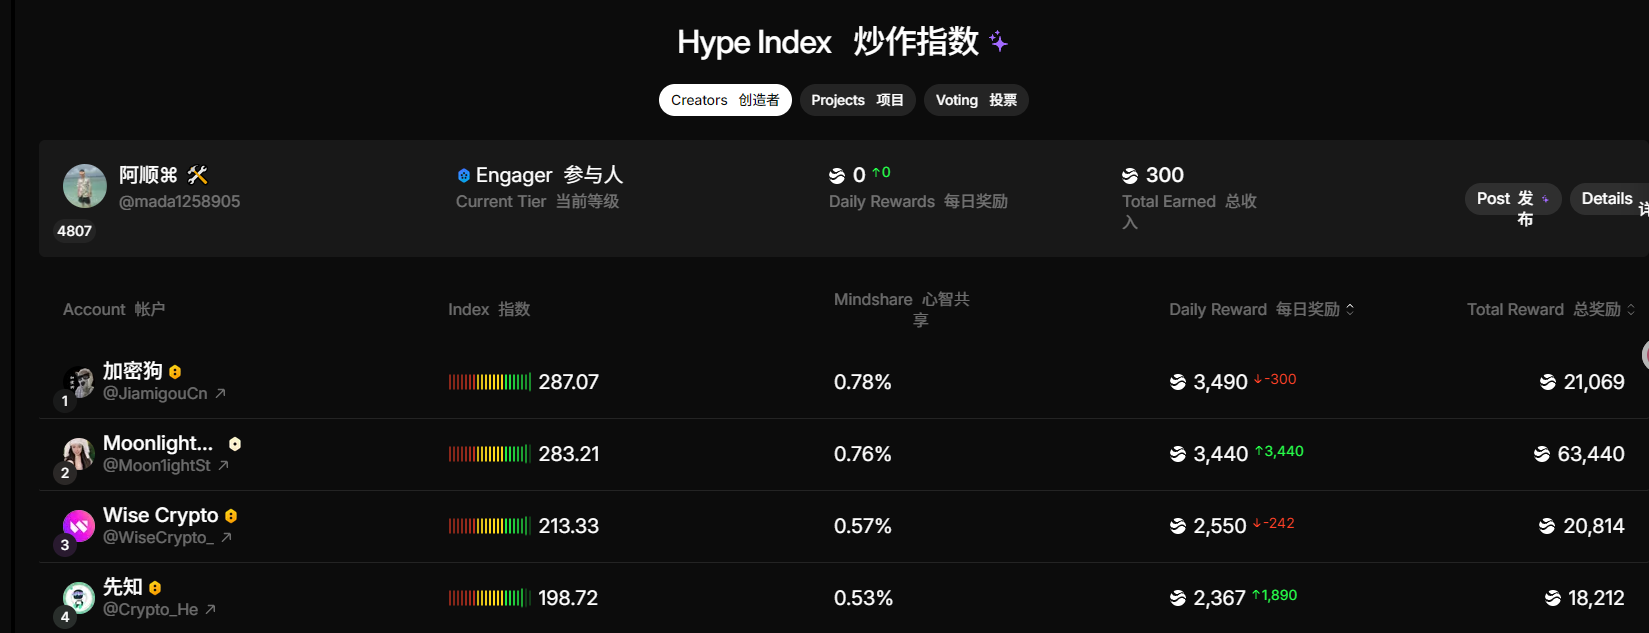Click the coin icon next to 3,440 daily reward
This screenshot has width=1649, height=633.
coord(1178,454)
